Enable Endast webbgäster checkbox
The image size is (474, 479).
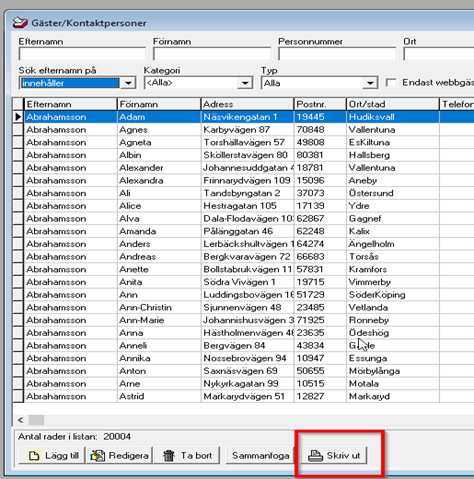[391, 83]
